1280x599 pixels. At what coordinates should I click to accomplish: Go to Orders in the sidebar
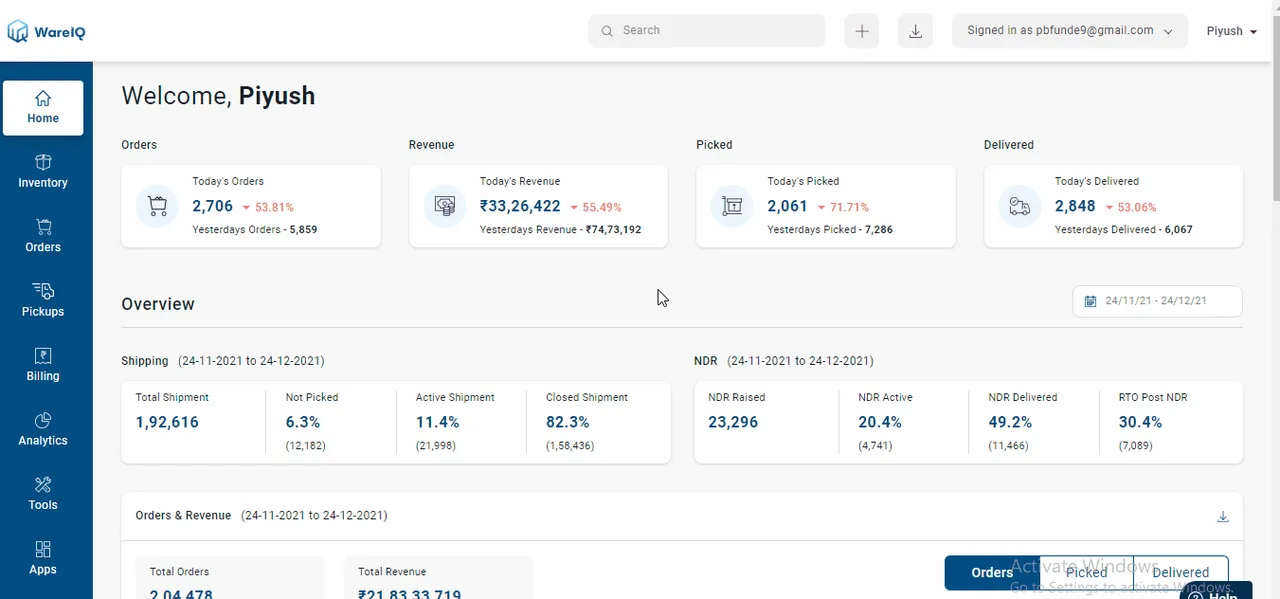(x=43, y=237)
